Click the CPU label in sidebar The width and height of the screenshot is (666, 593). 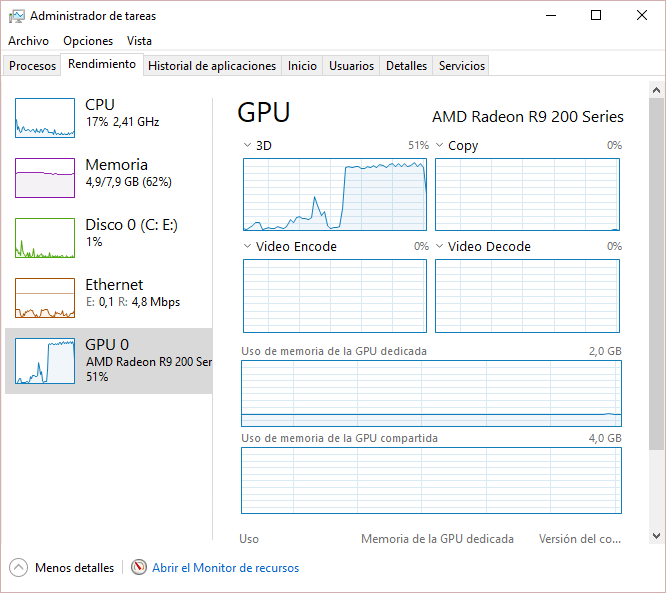pyautogui.click(x=100, y=104)
